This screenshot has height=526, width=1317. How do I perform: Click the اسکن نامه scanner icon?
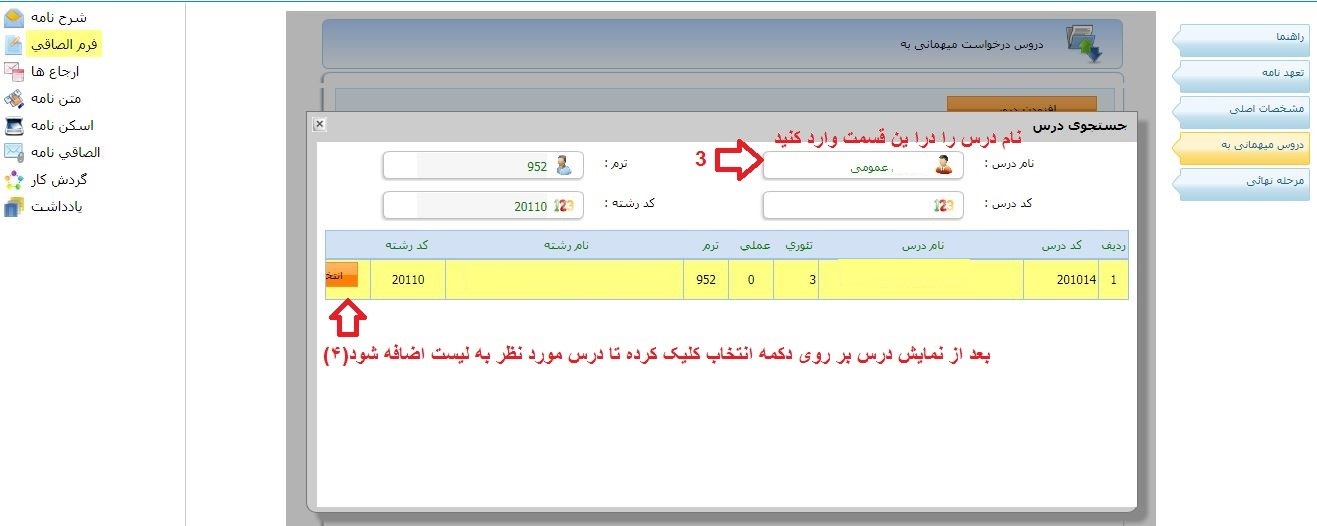14,126
